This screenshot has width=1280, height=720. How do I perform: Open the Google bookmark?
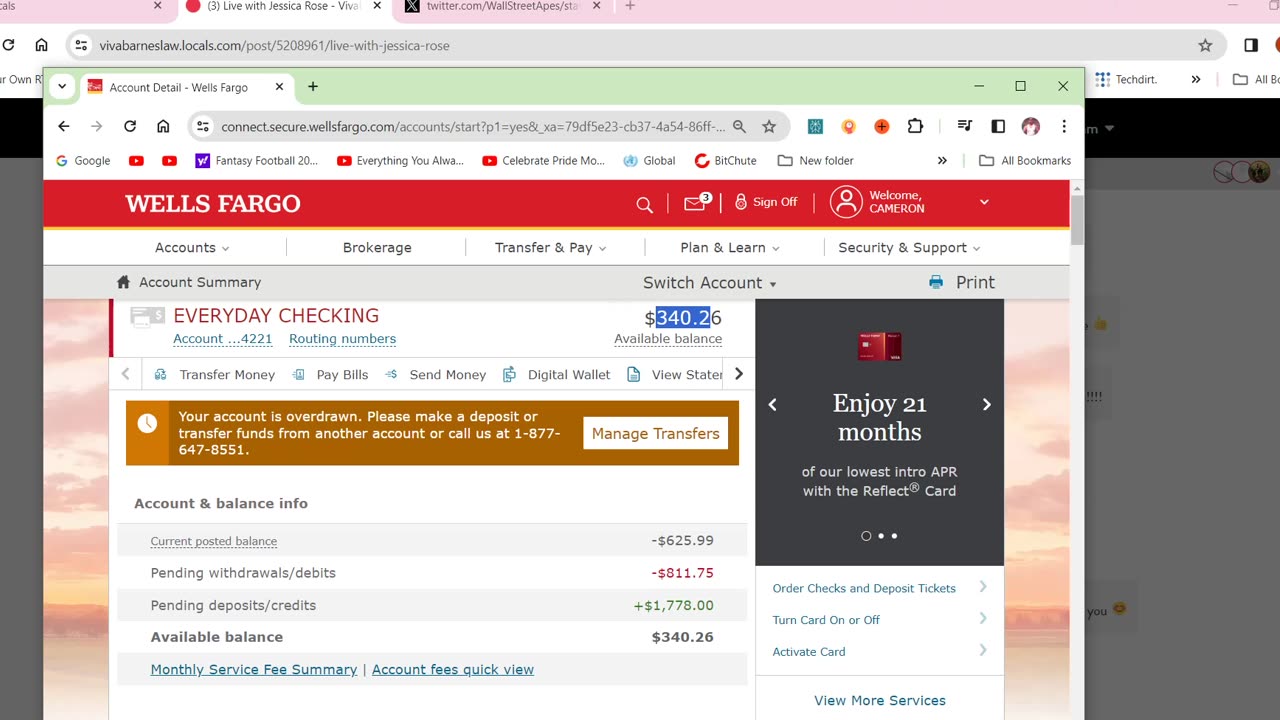[x=83, y=160]
